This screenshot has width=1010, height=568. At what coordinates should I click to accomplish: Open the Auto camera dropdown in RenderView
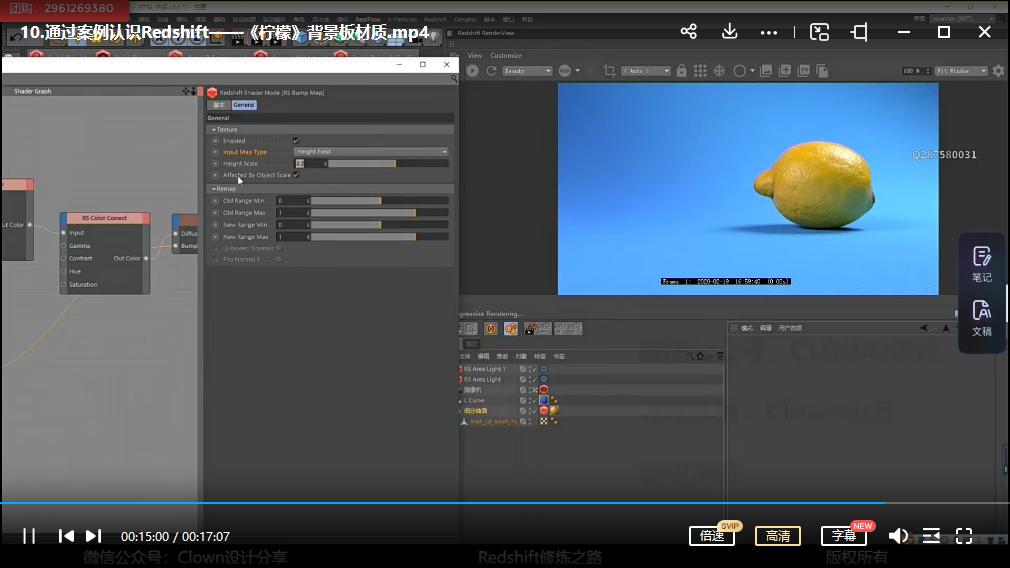645,71
